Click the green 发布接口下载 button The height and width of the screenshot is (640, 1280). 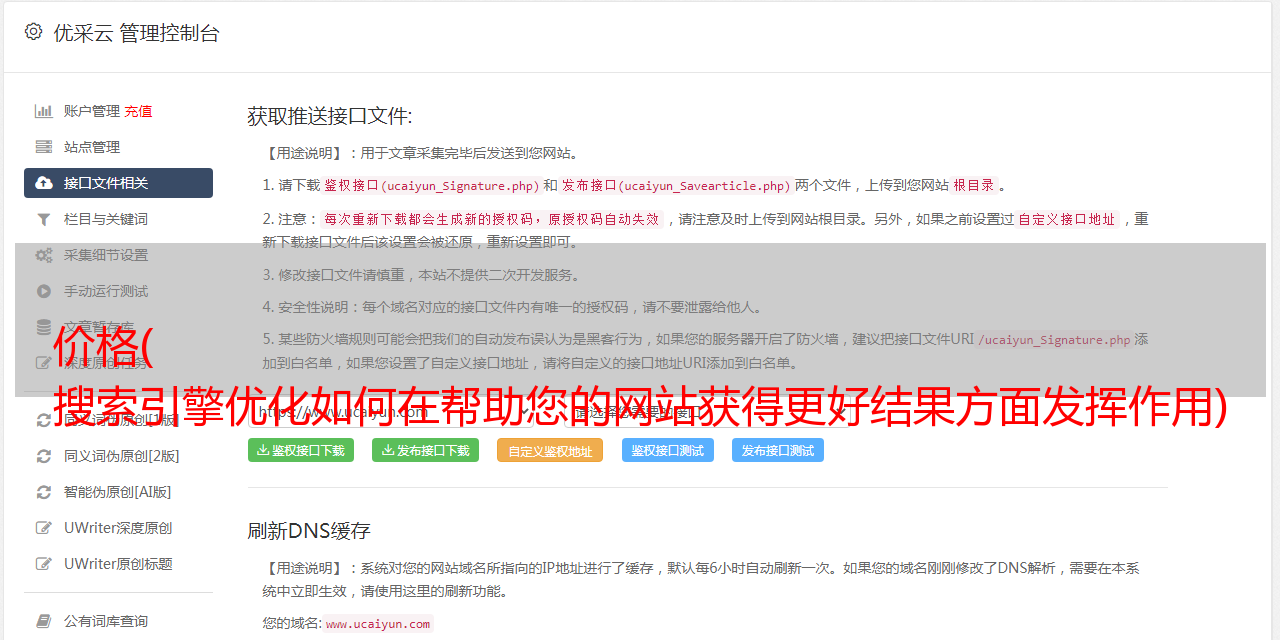[425, 450]
